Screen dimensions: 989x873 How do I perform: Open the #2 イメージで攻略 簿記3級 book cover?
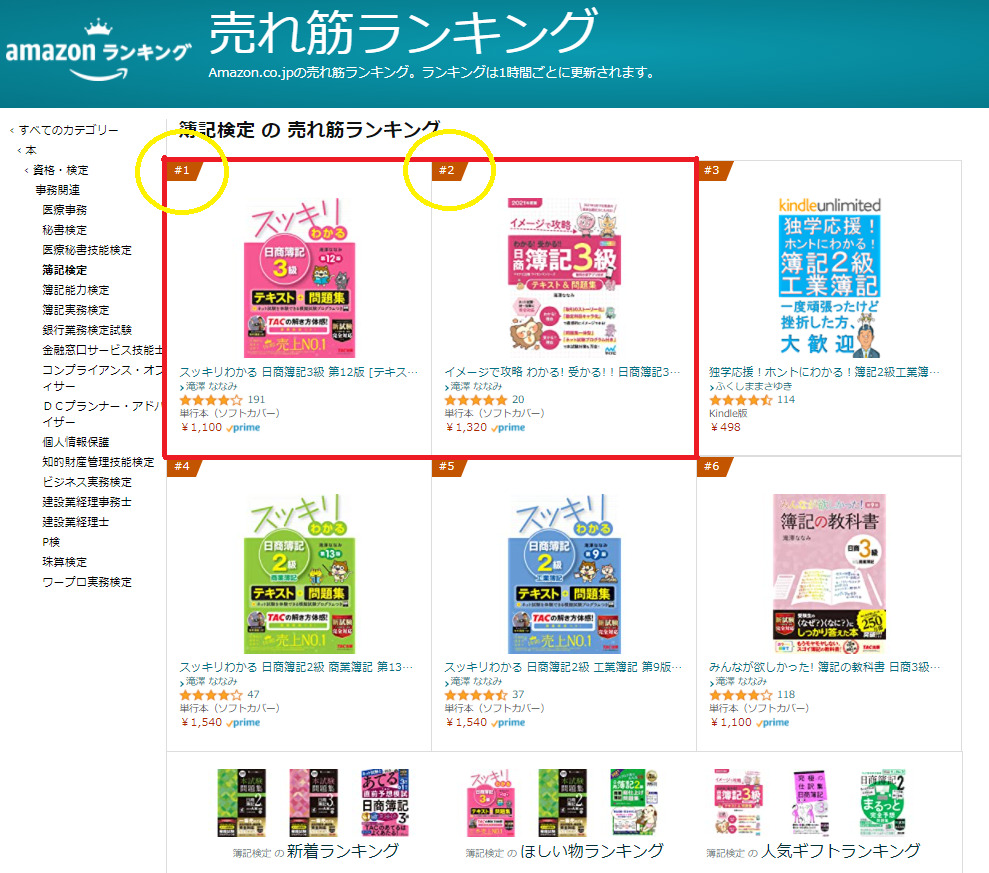565,278
